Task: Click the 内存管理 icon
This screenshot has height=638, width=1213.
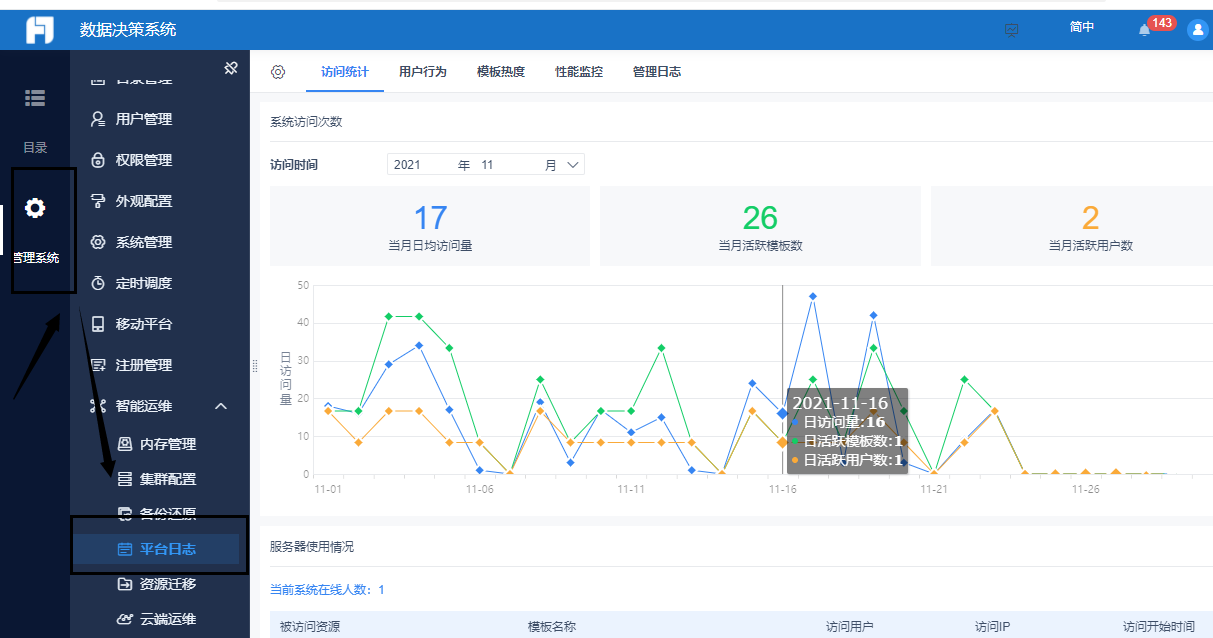Action: pos(125,444)
